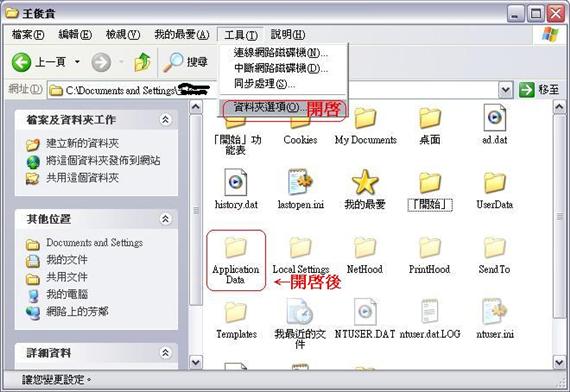Select the 我最近的文件 folder icon
Viewport: 570px width, 392px height.
pyautogui.click(x=300, y=312)
